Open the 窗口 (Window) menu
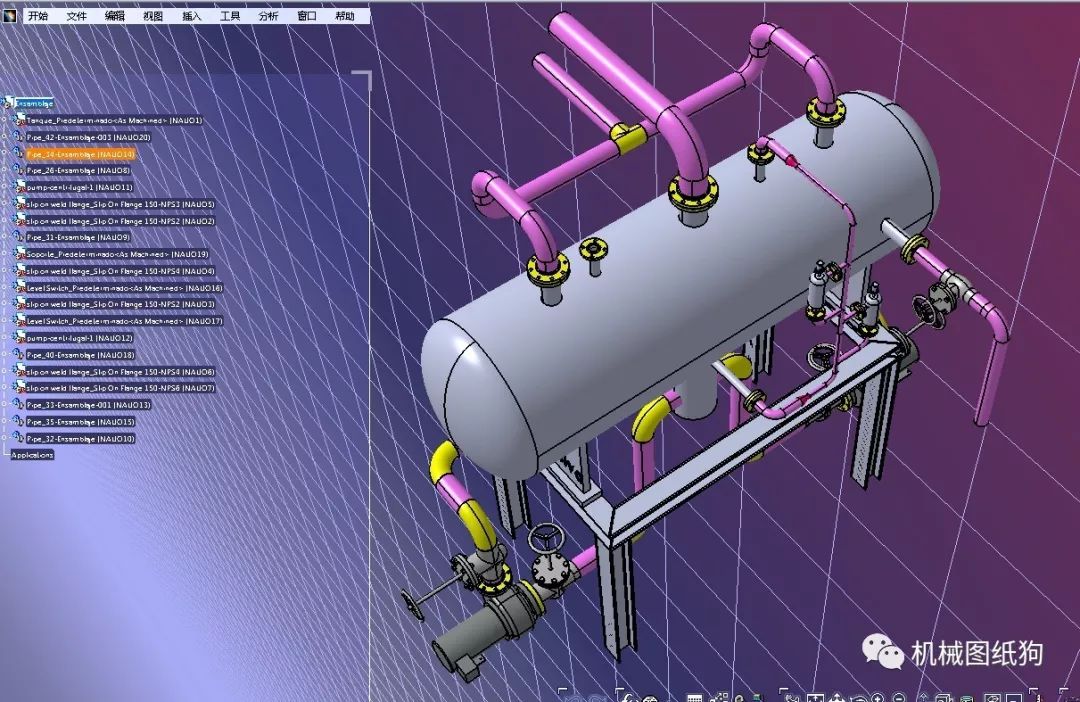1080x702 pixels. point(307,15)
